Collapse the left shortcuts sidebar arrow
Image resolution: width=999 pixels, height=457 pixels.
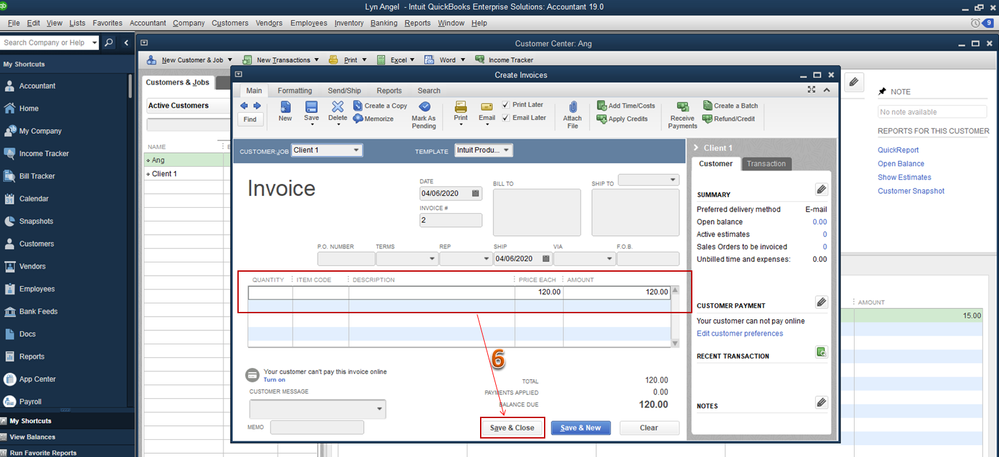[126, 43]
